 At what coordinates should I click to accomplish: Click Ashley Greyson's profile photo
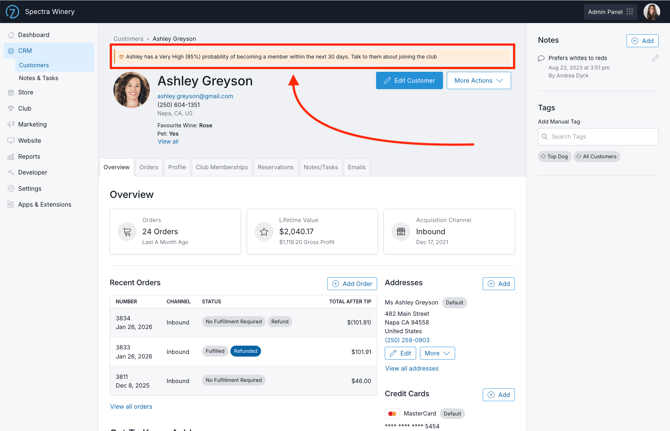tap(132, 90)
